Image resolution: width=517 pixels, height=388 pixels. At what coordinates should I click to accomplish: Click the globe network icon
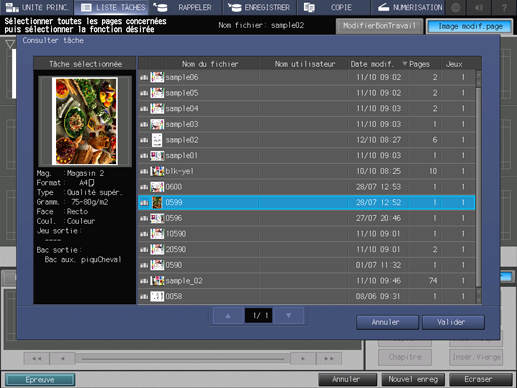click(456, 7)
